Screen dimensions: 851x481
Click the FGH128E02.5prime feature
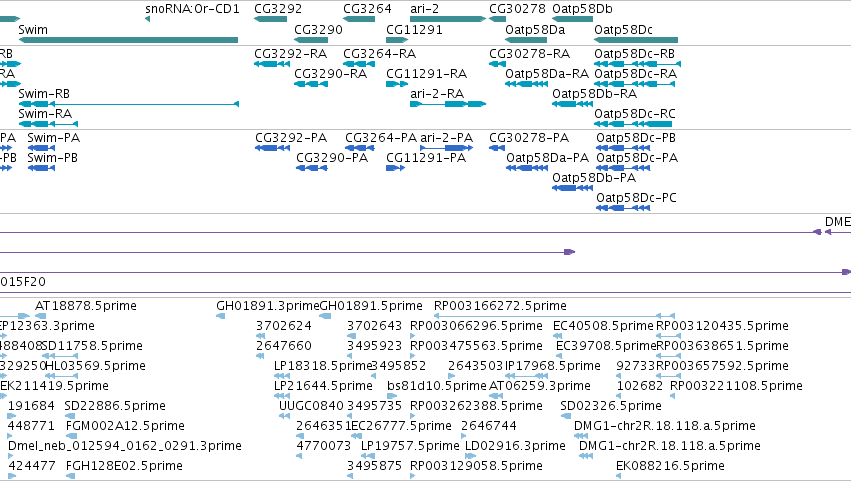click(69, 476)
